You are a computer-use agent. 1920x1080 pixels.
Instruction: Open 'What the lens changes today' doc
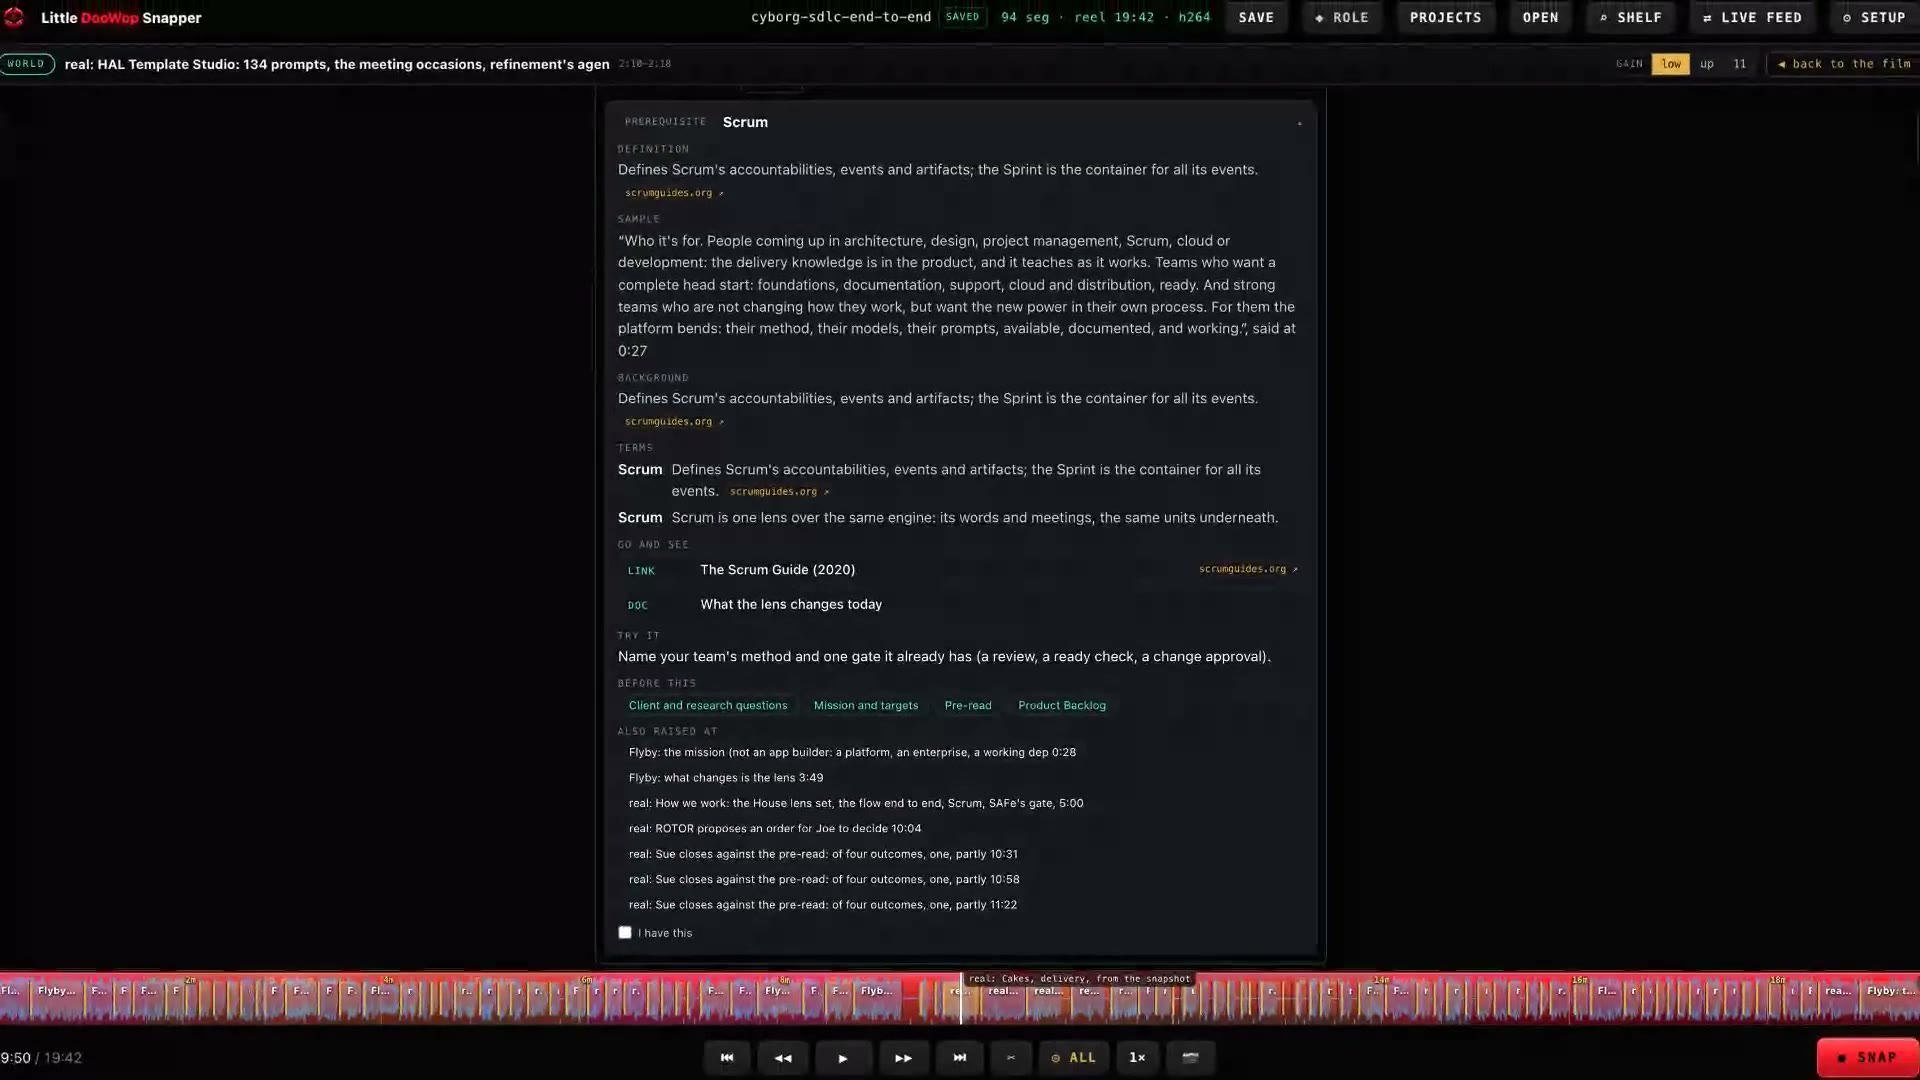click(x=961, y=604)
